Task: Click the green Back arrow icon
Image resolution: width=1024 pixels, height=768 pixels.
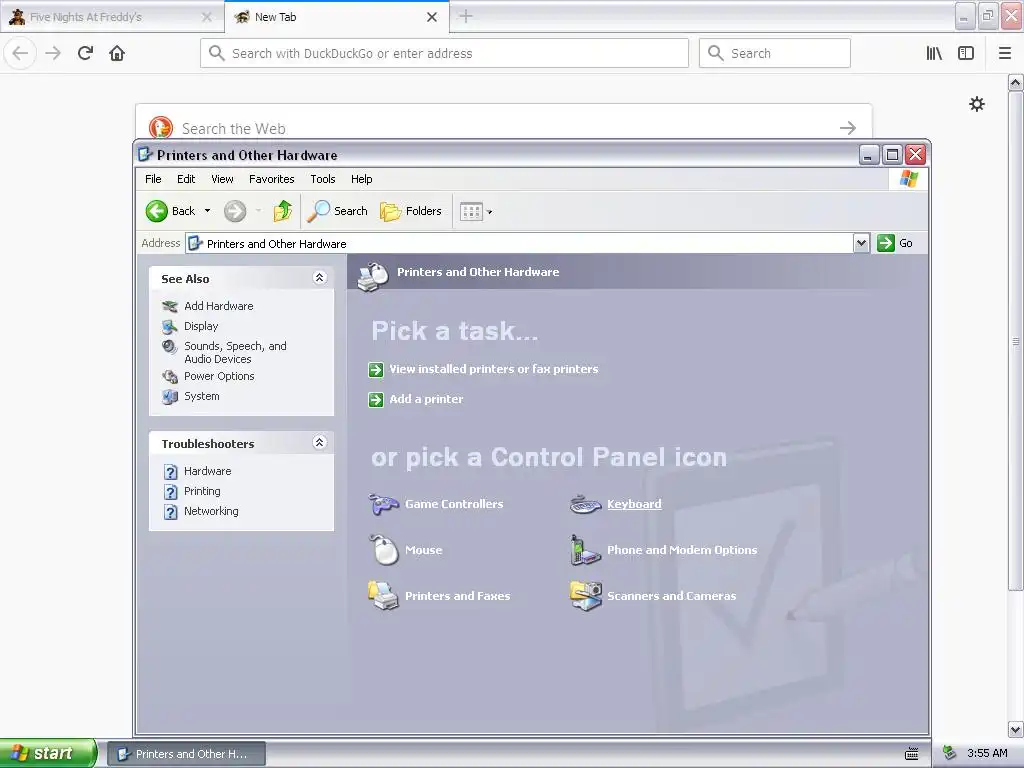Action: (x=157, y=211)
